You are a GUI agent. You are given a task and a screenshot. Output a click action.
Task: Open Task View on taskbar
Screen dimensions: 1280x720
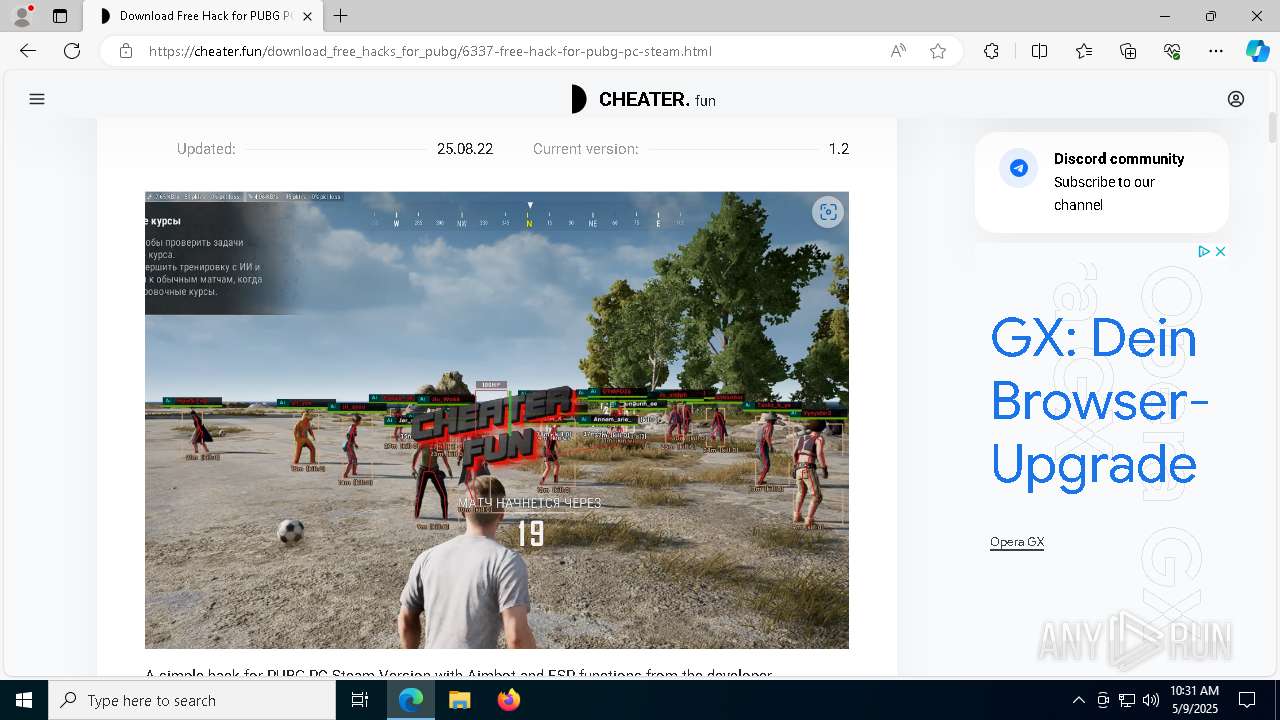[x=360, y=700]
